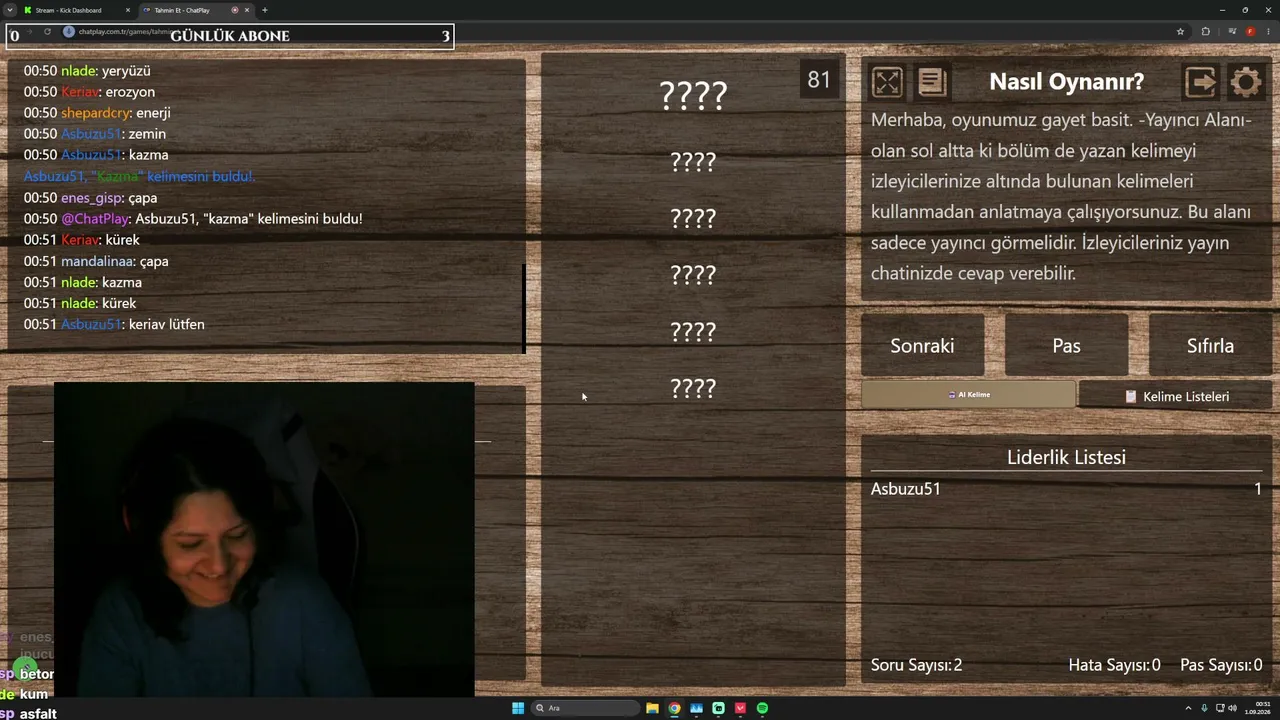Select the AI Kelime tab

click(x=968, y=395)
